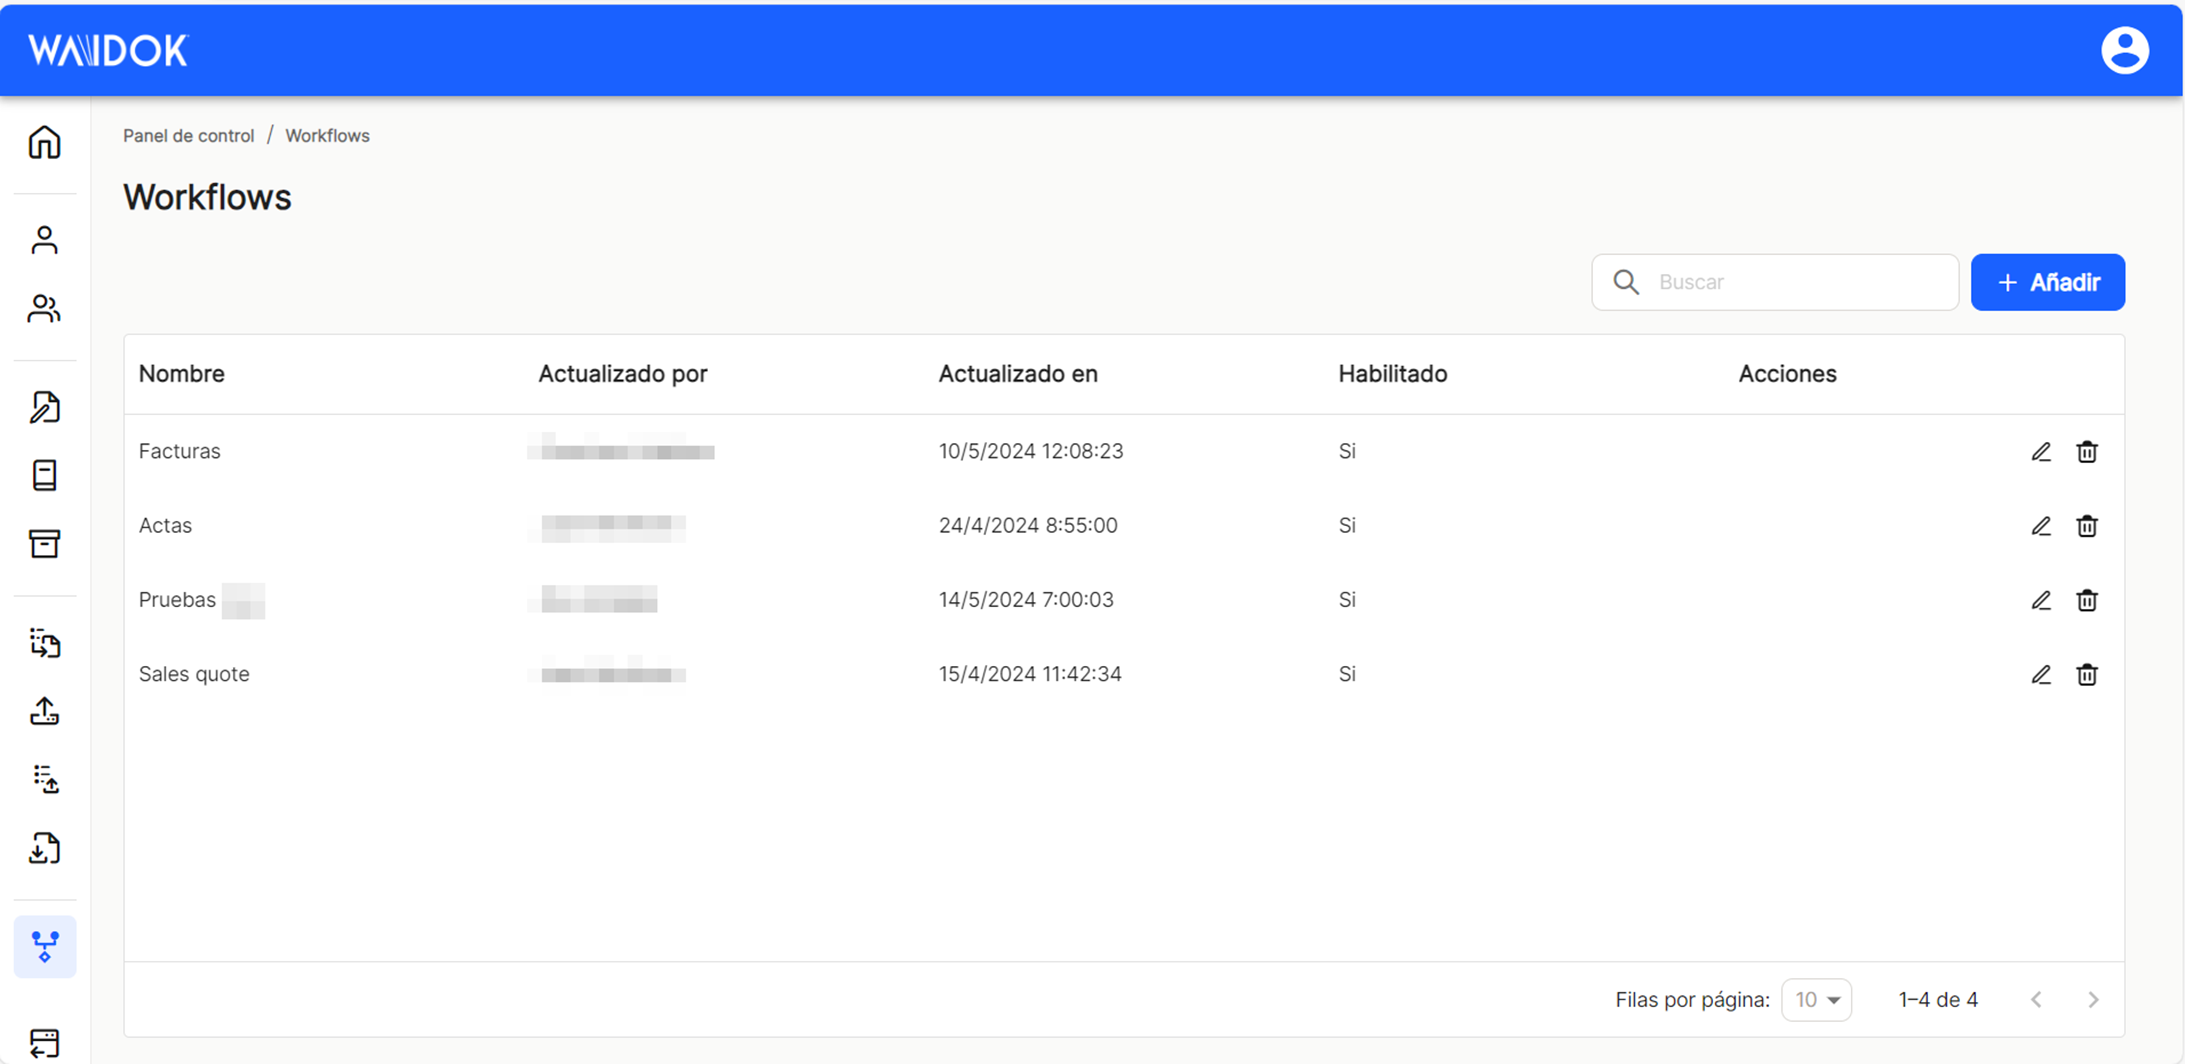Click the date 14/5/2024 7:00:03
Screen dimensions: 2185x1064
pos(1026,600)
